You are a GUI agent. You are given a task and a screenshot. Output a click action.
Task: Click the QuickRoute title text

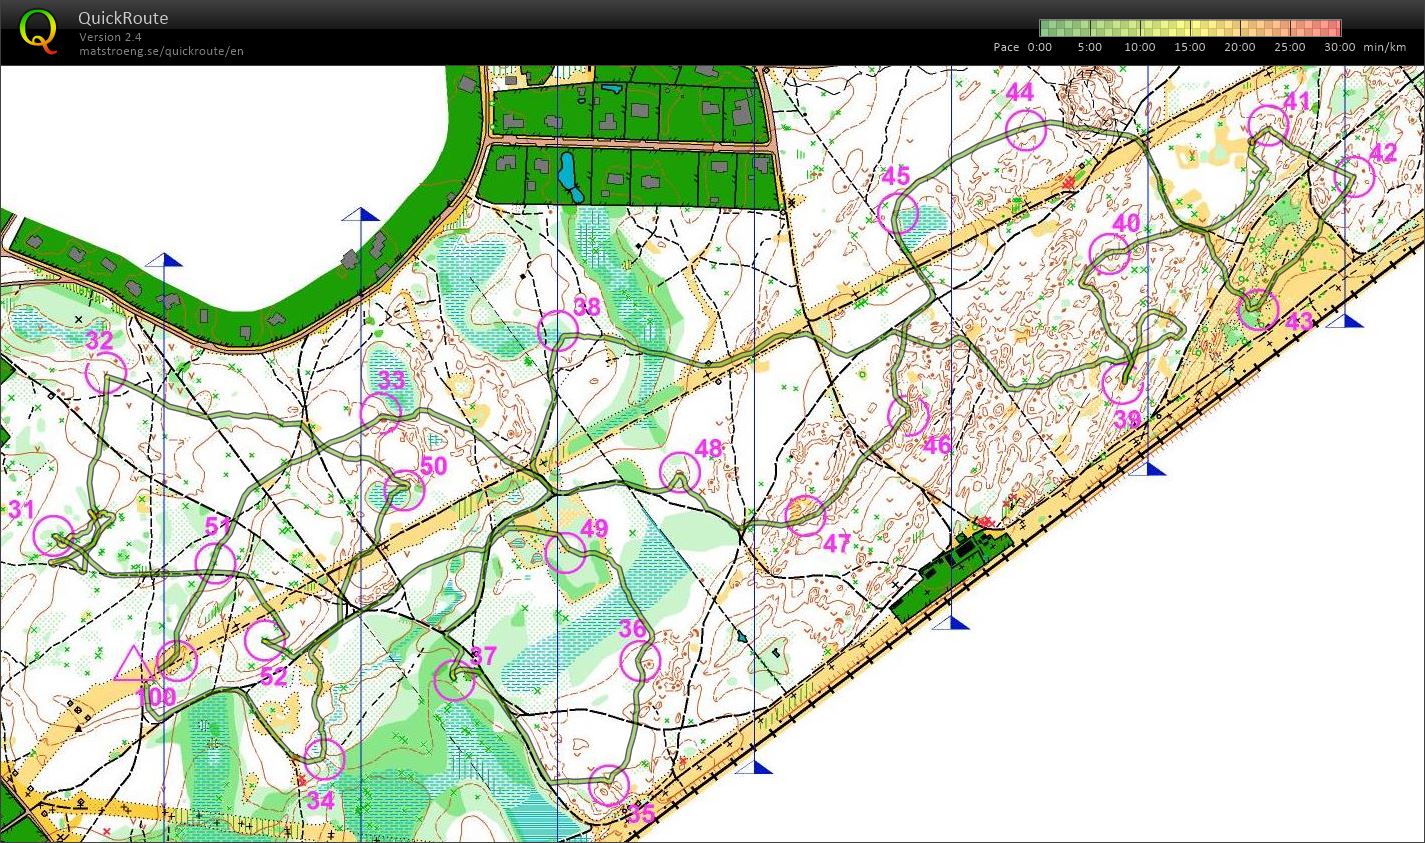pyautogui.click(x=123, y=18)
